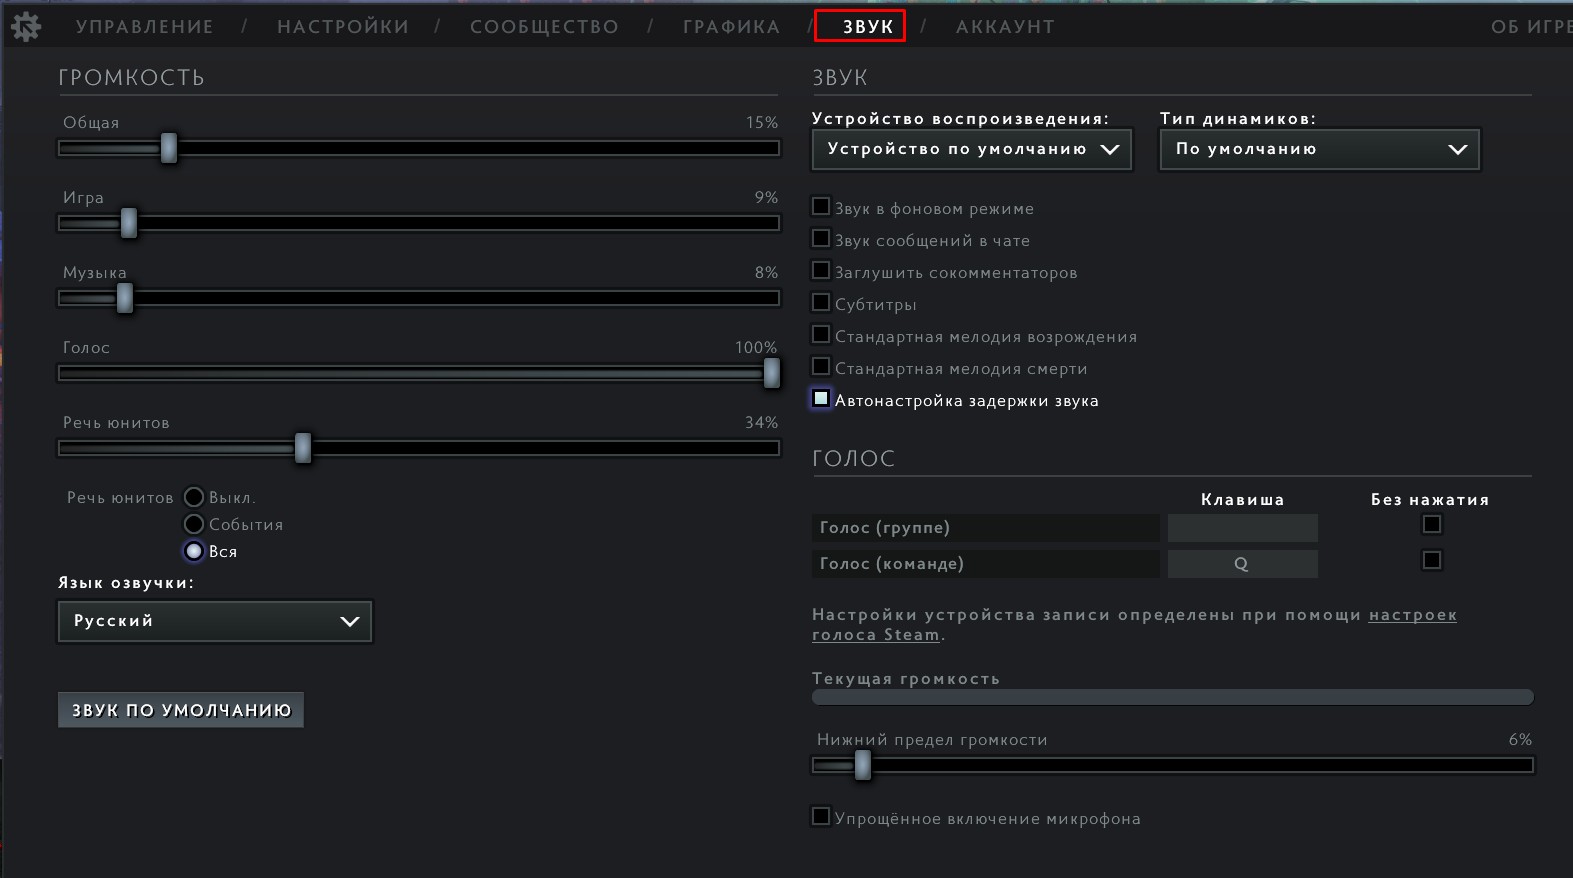Click the Голос (команде) row label
Screen dimensions: 1573x878
point(892,564)
